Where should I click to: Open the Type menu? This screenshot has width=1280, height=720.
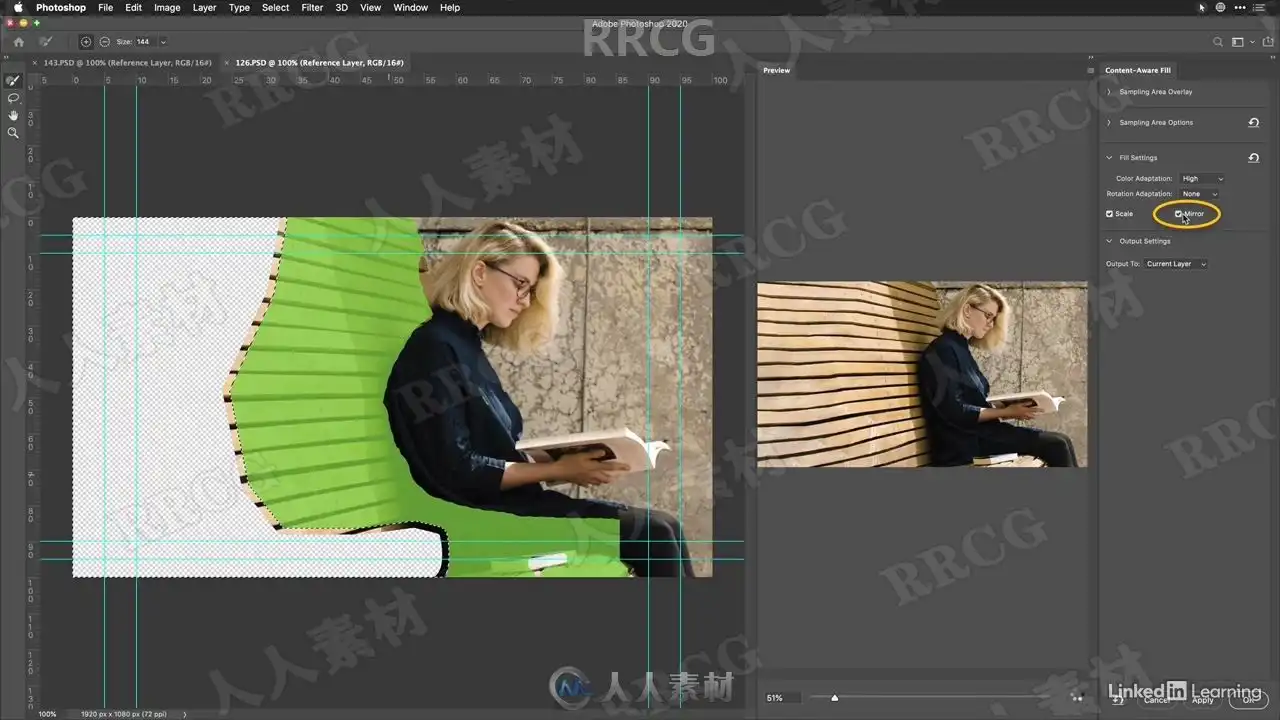click(x=239, y=7)
